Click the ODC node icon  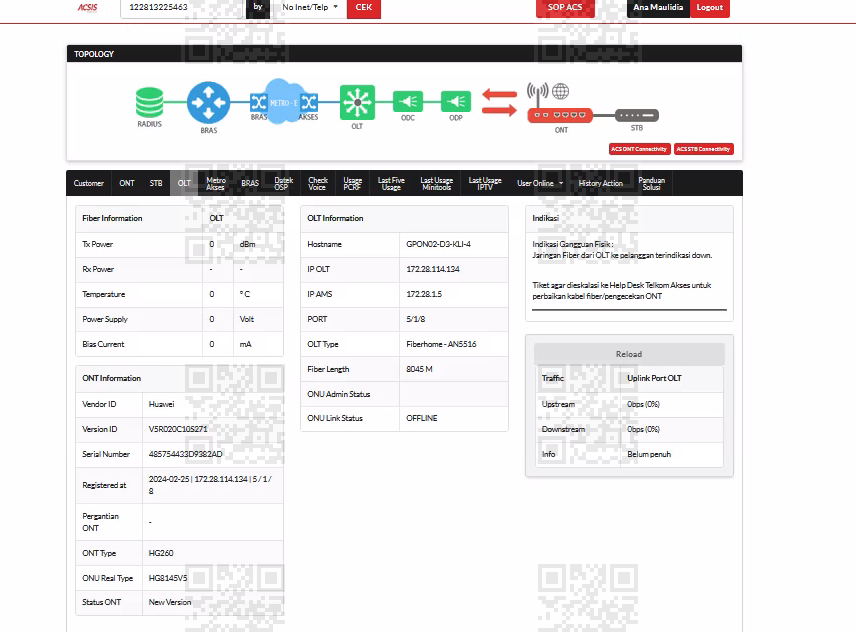408,102
